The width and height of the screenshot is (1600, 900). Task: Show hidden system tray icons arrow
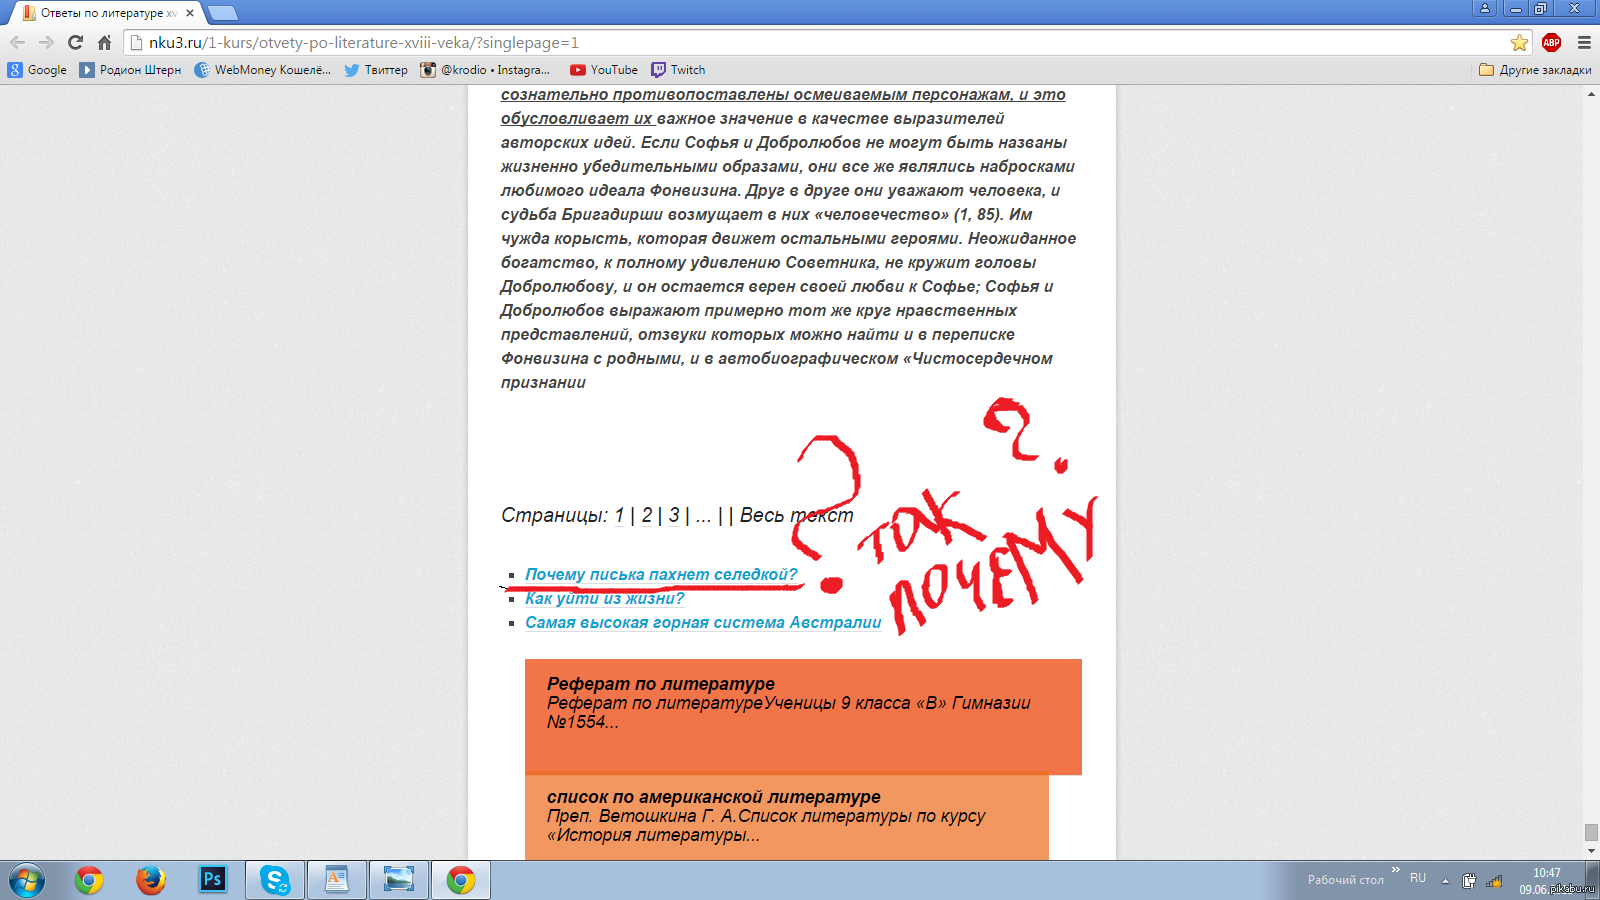(x=1444, y=881)
